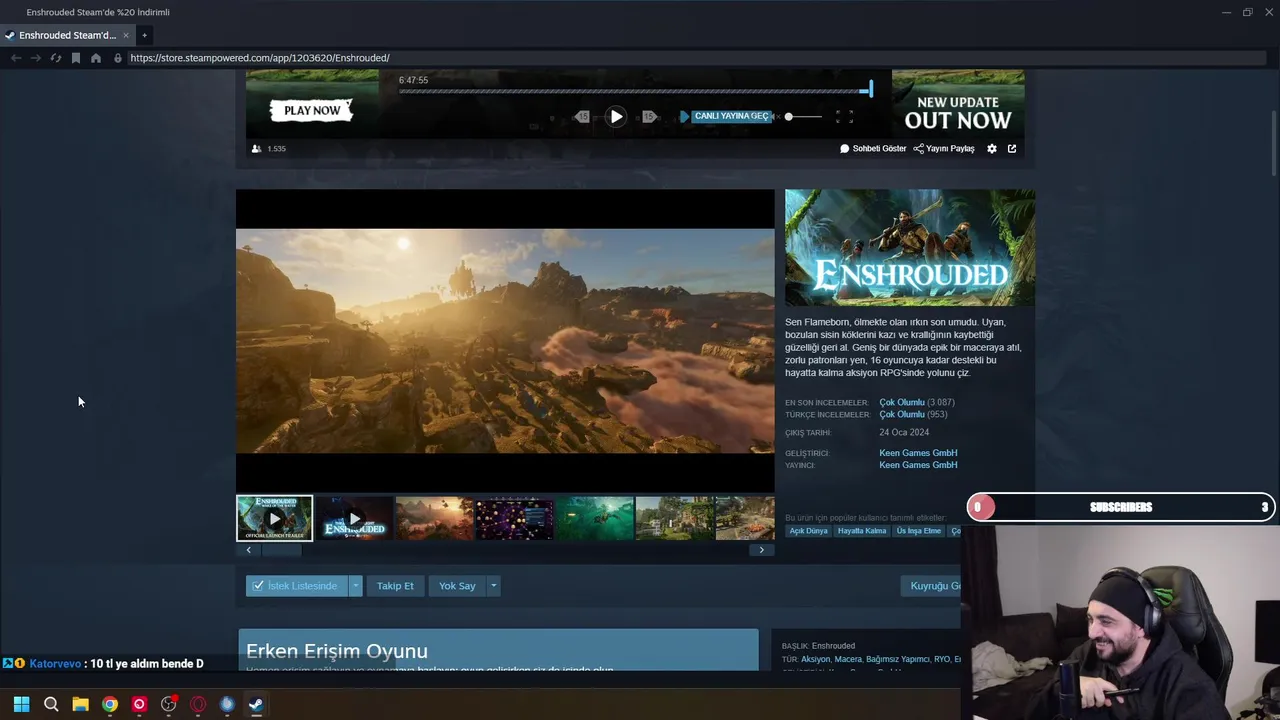Image resolution: width=1280 pixels, height=720 pixels.
Task: Click the Üs İnşa Etme tag
Action: (918, 531)
